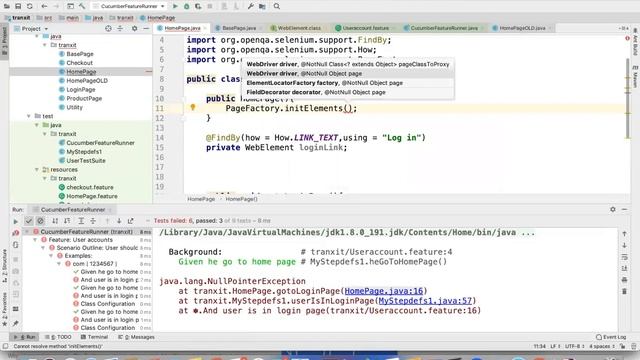640x360 pixels.
Task: Collapse all test results icon
Action: tap(93, 221)
